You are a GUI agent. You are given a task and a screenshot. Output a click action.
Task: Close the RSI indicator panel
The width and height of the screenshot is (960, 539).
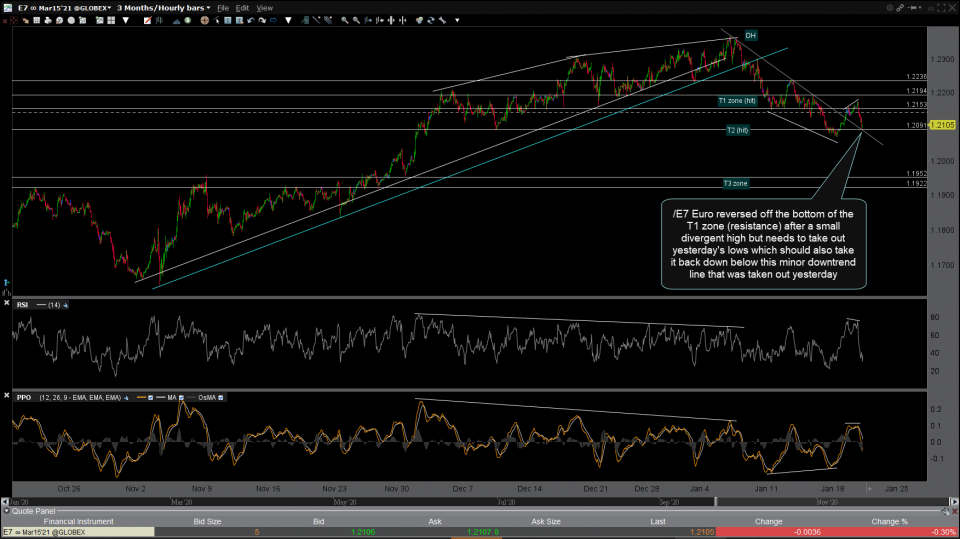pyautogui.click(x=8, y=304)
